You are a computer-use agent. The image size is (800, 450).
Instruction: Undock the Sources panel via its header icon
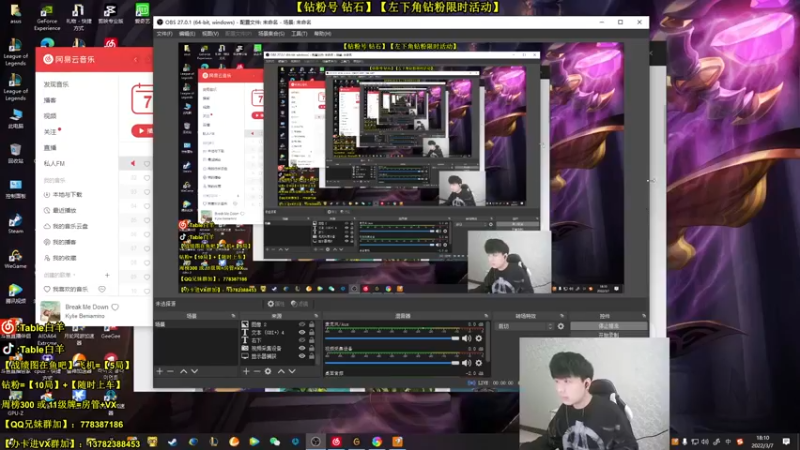pyautogui.click(x=316, y=316)
